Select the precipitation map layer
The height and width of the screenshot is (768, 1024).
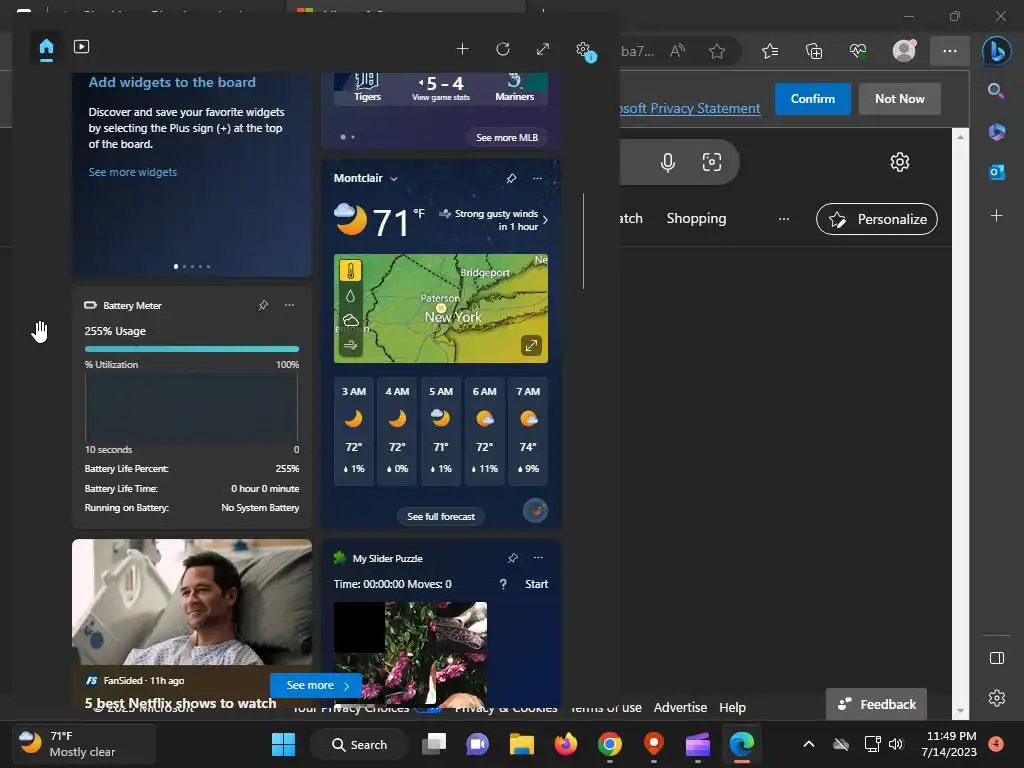coord(351,296)
